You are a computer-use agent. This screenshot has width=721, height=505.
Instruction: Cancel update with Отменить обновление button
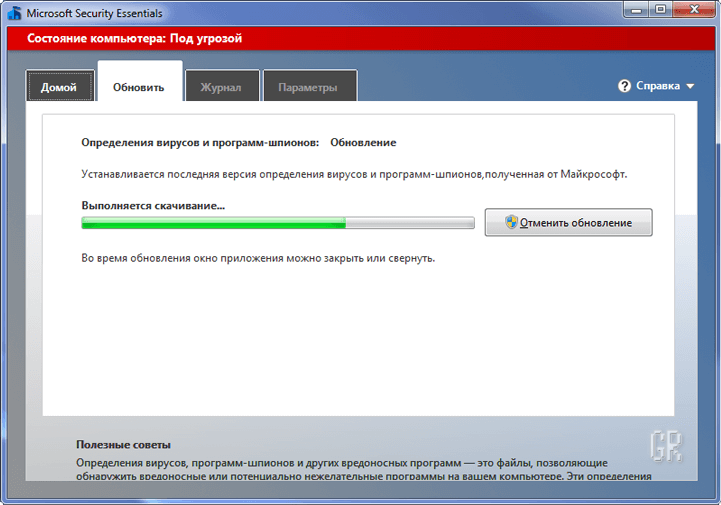click(568, 223)
